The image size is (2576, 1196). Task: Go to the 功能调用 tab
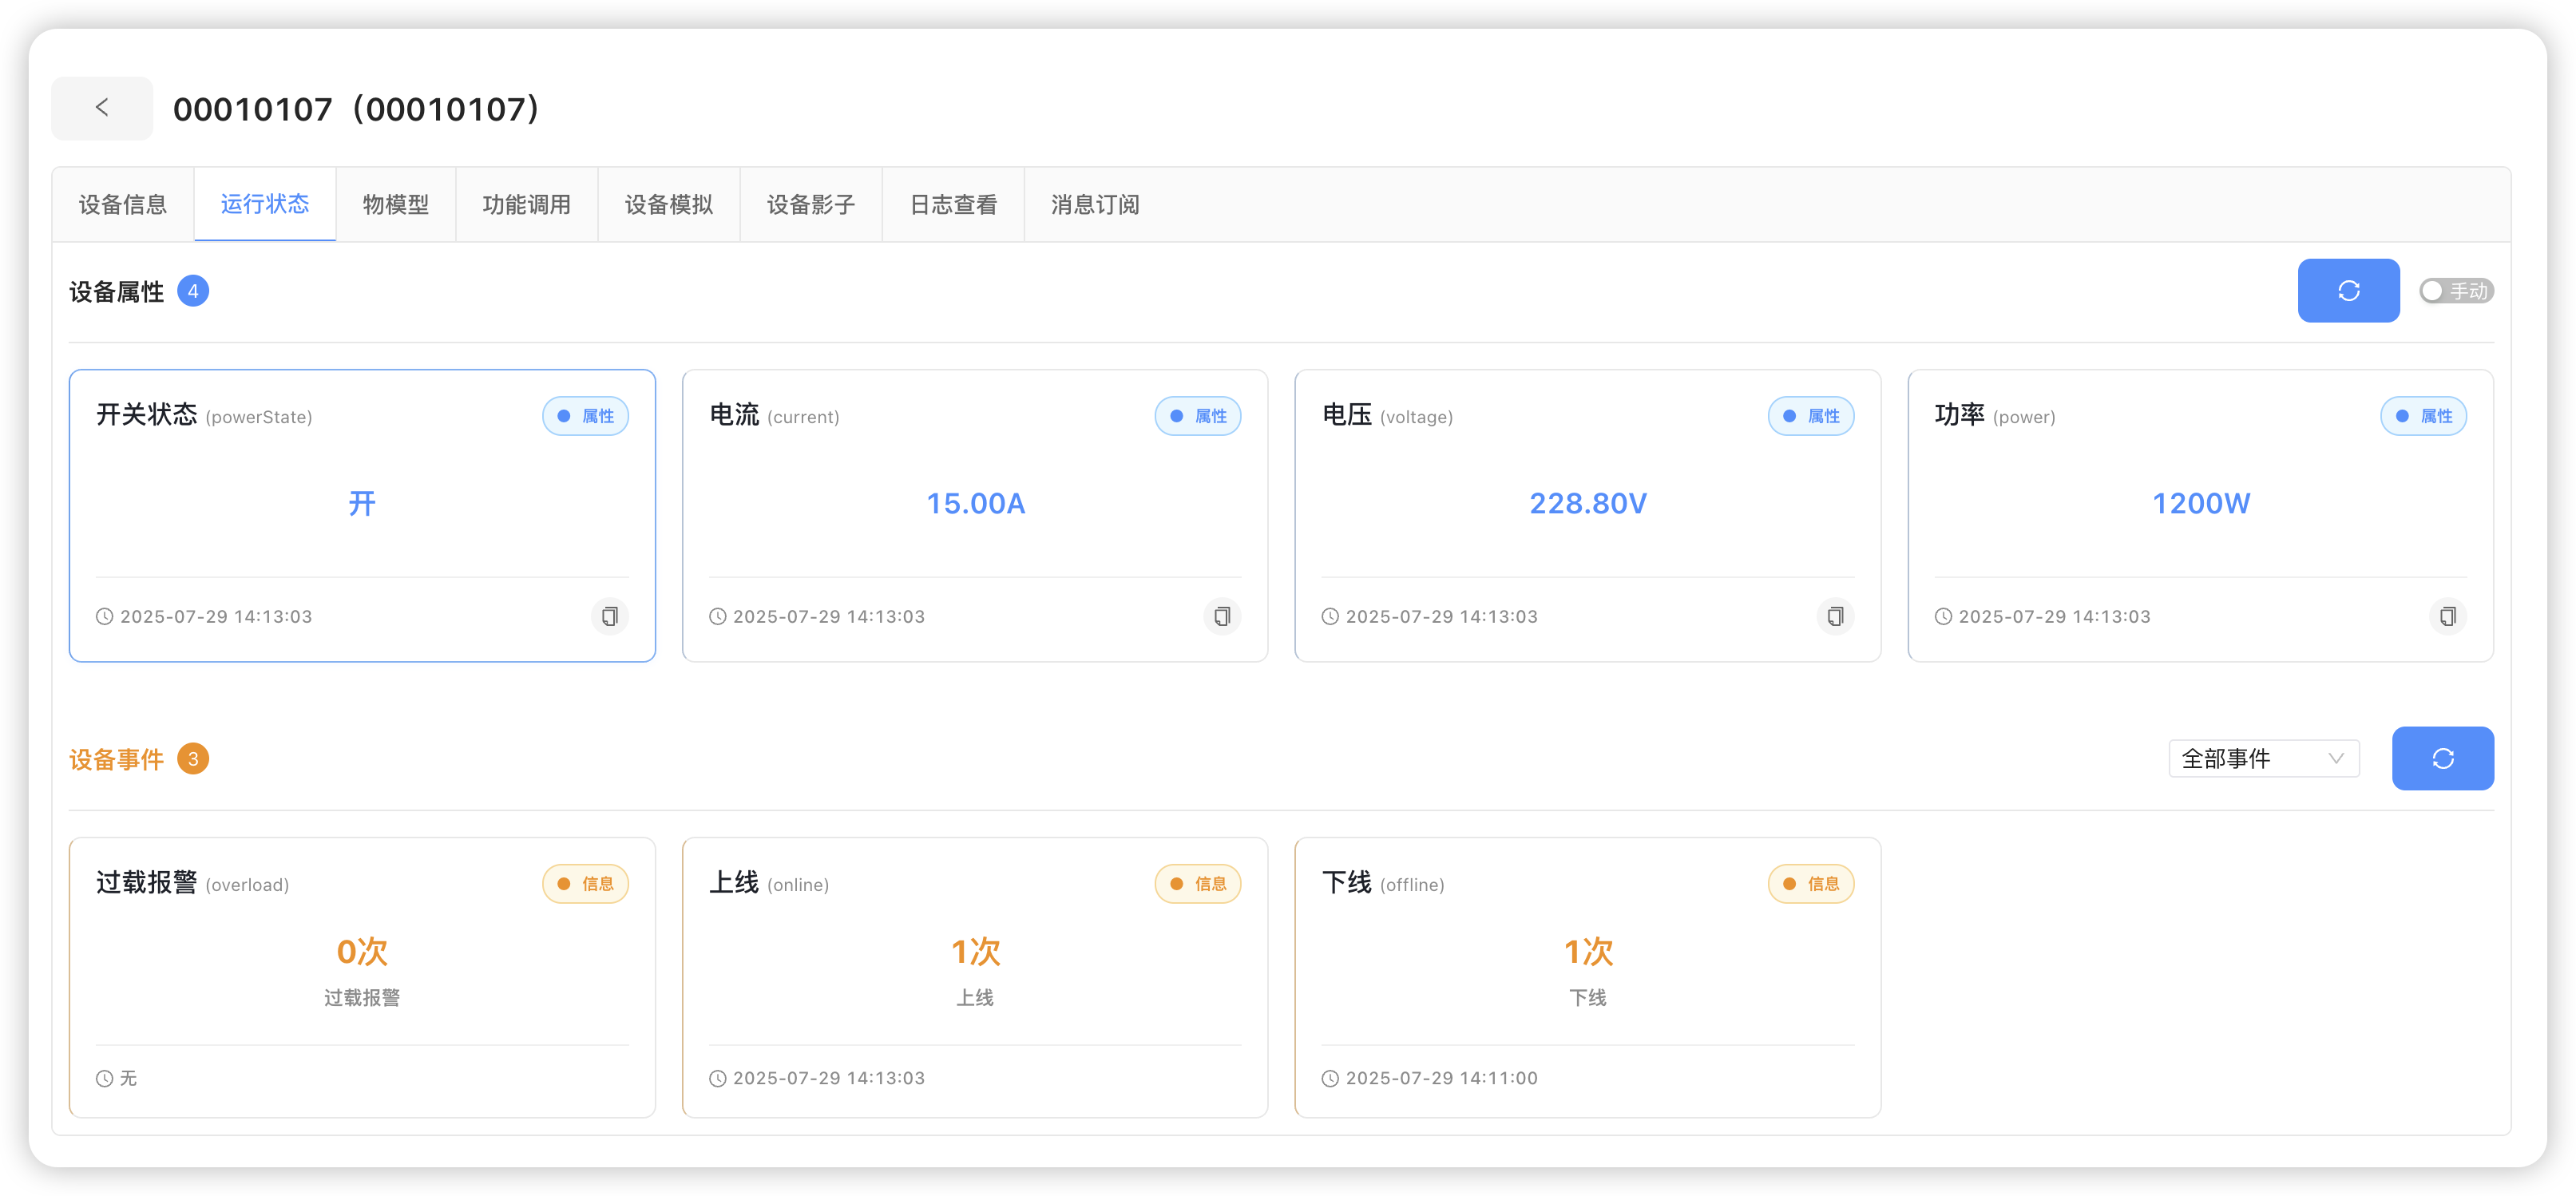526,205
